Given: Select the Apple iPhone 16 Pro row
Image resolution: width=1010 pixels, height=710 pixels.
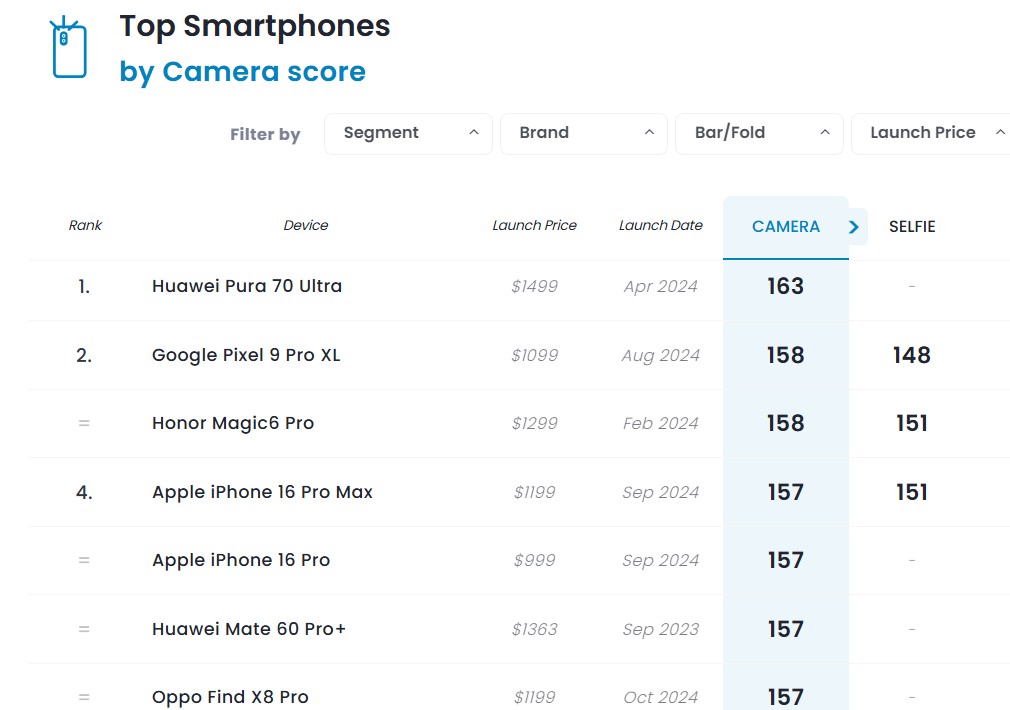Looking at the screenshot, I should (x=241, y=560).
